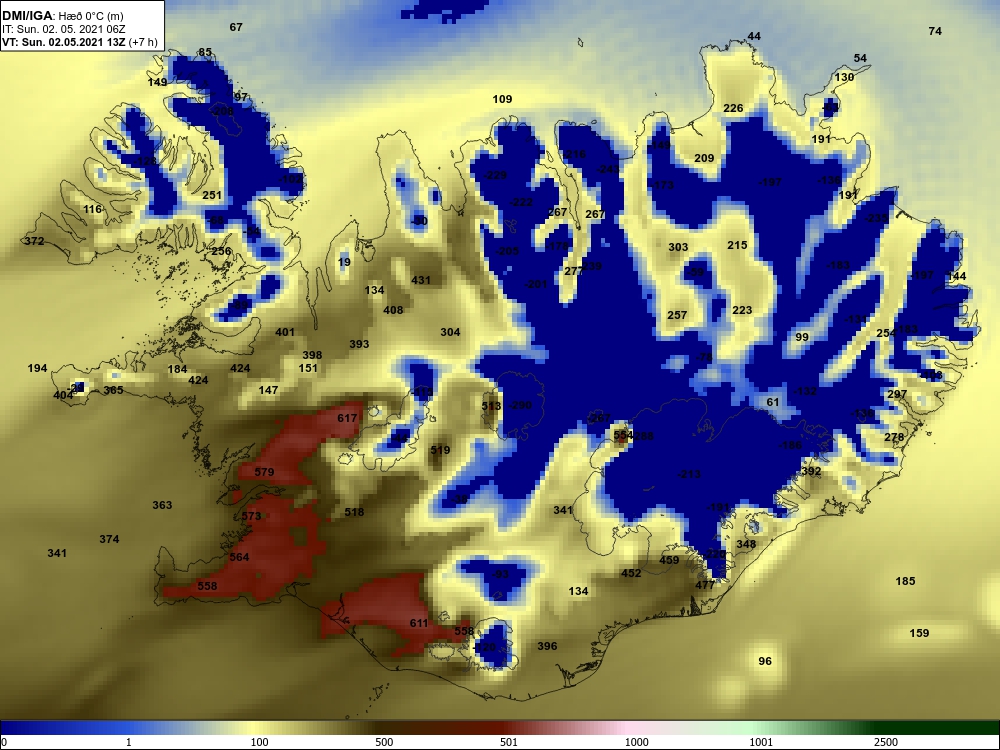Click the map value 303
Screen dimensions: 1000x750
coord(678,247)
